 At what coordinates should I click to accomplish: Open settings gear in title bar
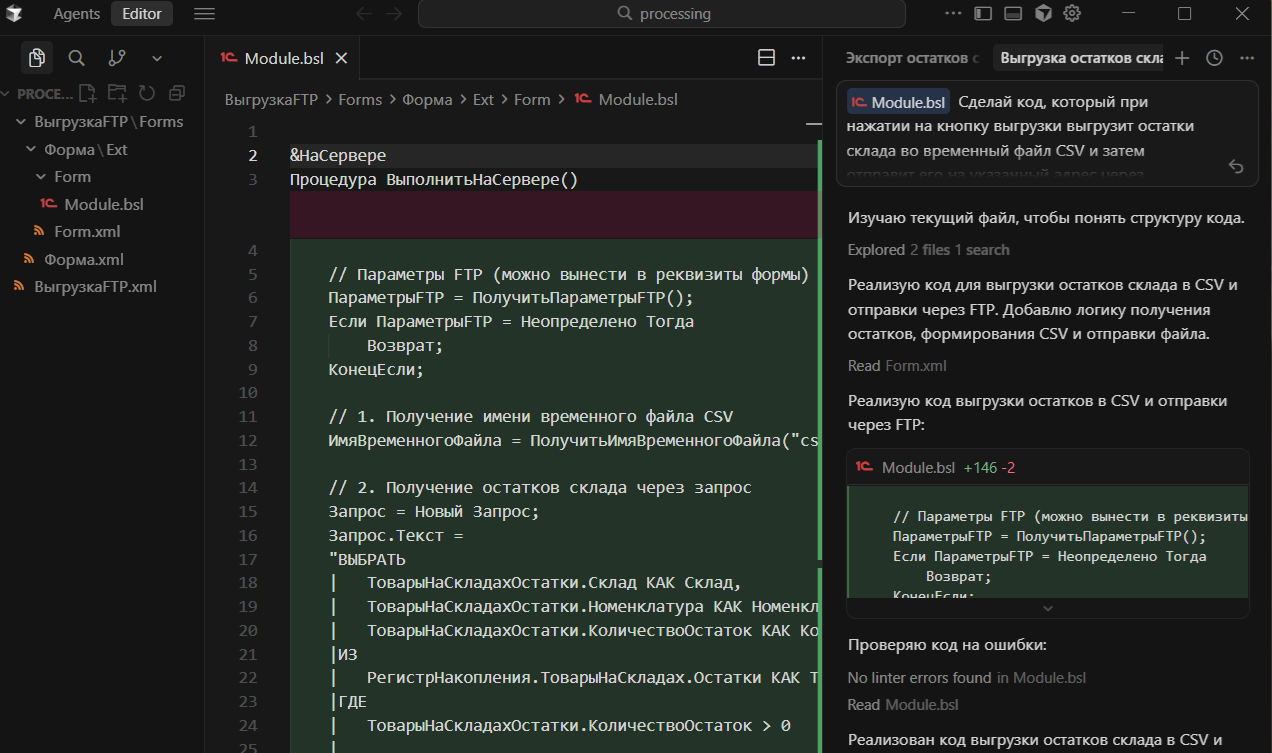[x=1073, y=14]
